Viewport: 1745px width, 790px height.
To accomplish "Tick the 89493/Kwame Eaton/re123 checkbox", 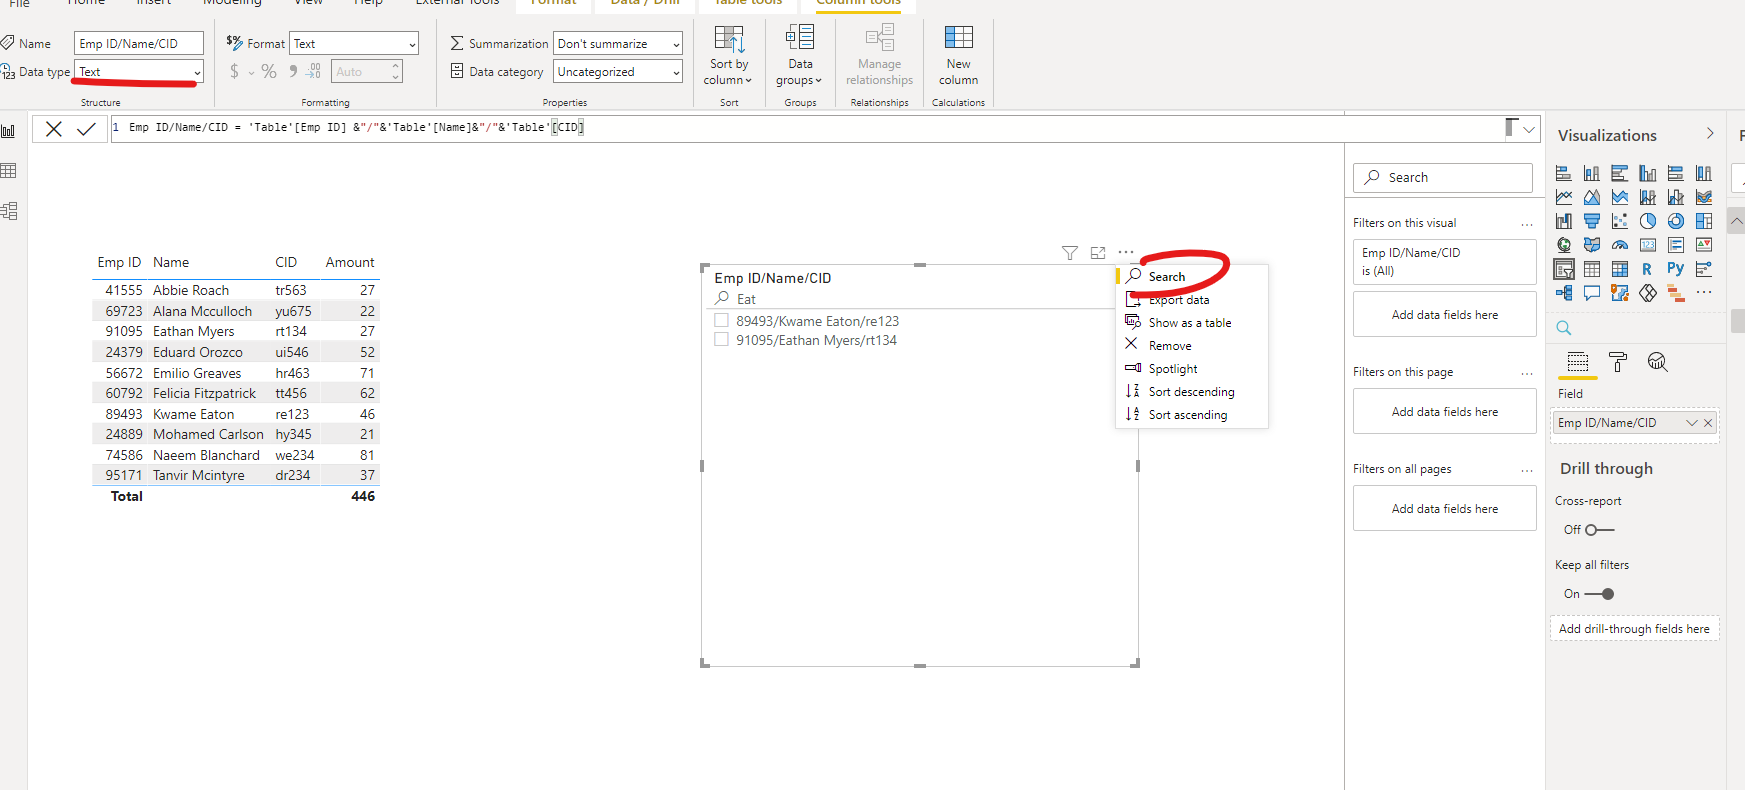I will [x=721, y=321].
